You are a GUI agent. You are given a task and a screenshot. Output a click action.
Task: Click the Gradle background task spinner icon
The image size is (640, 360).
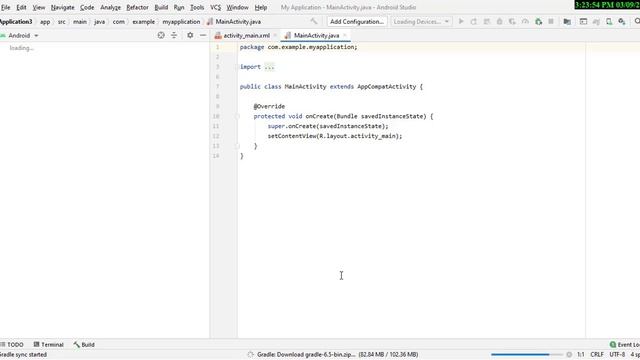click(251, 355)
